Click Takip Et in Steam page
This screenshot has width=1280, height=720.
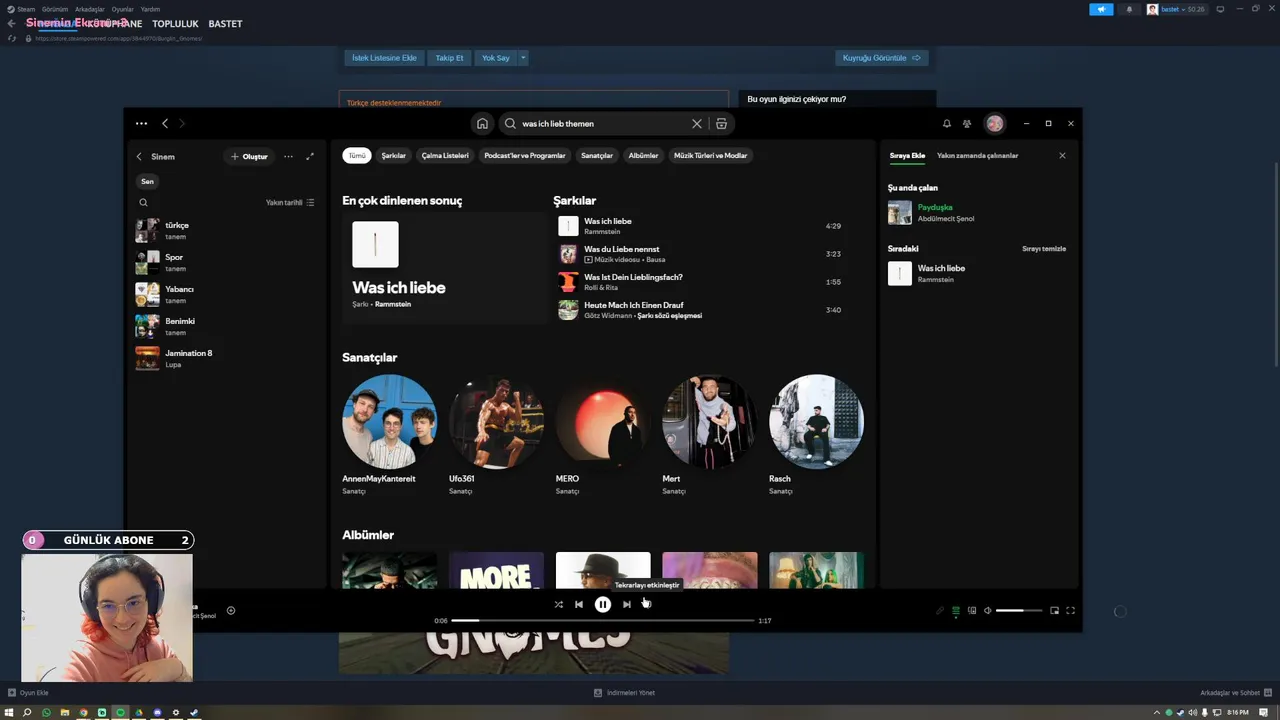[x=449, y=58]
